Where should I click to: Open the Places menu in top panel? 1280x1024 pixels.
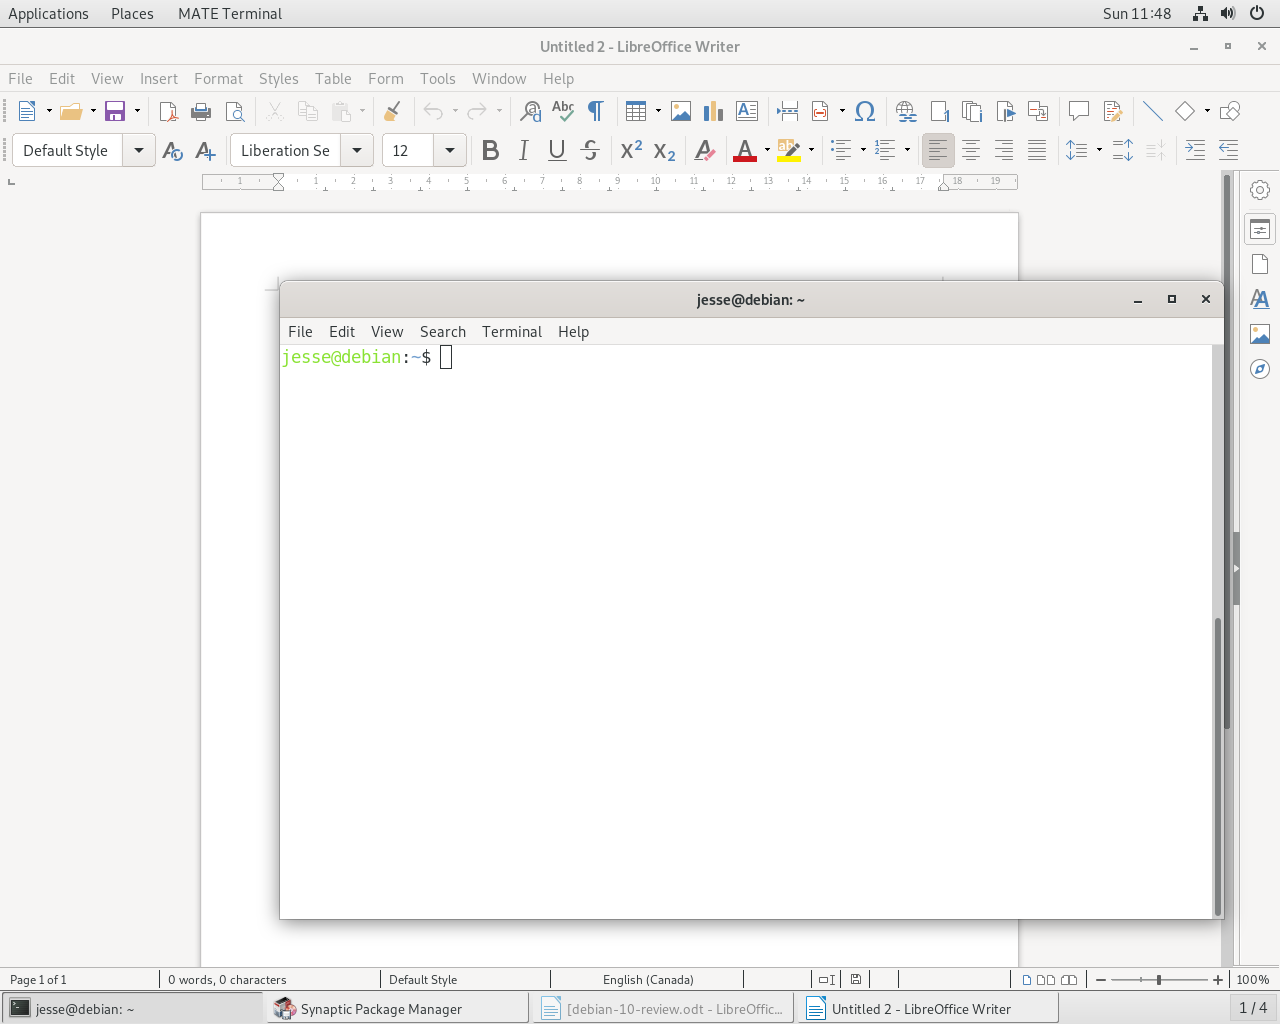pos(132,14)
